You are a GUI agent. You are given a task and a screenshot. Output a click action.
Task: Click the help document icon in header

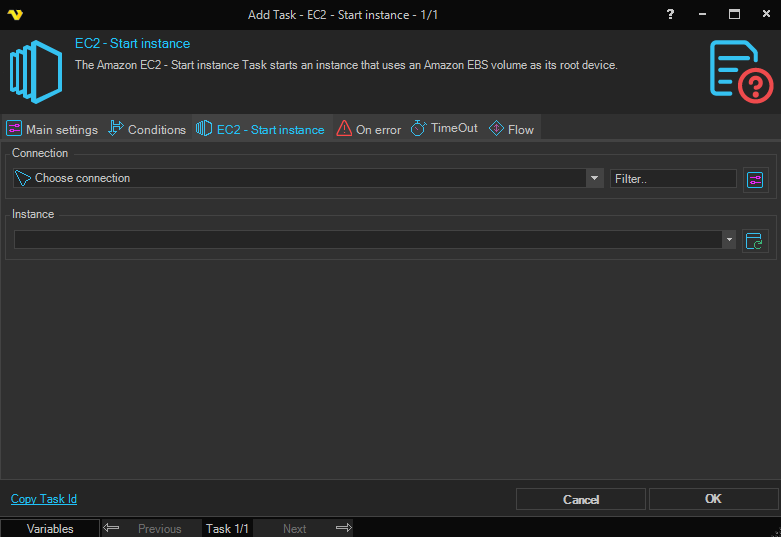tap(741, 69)
